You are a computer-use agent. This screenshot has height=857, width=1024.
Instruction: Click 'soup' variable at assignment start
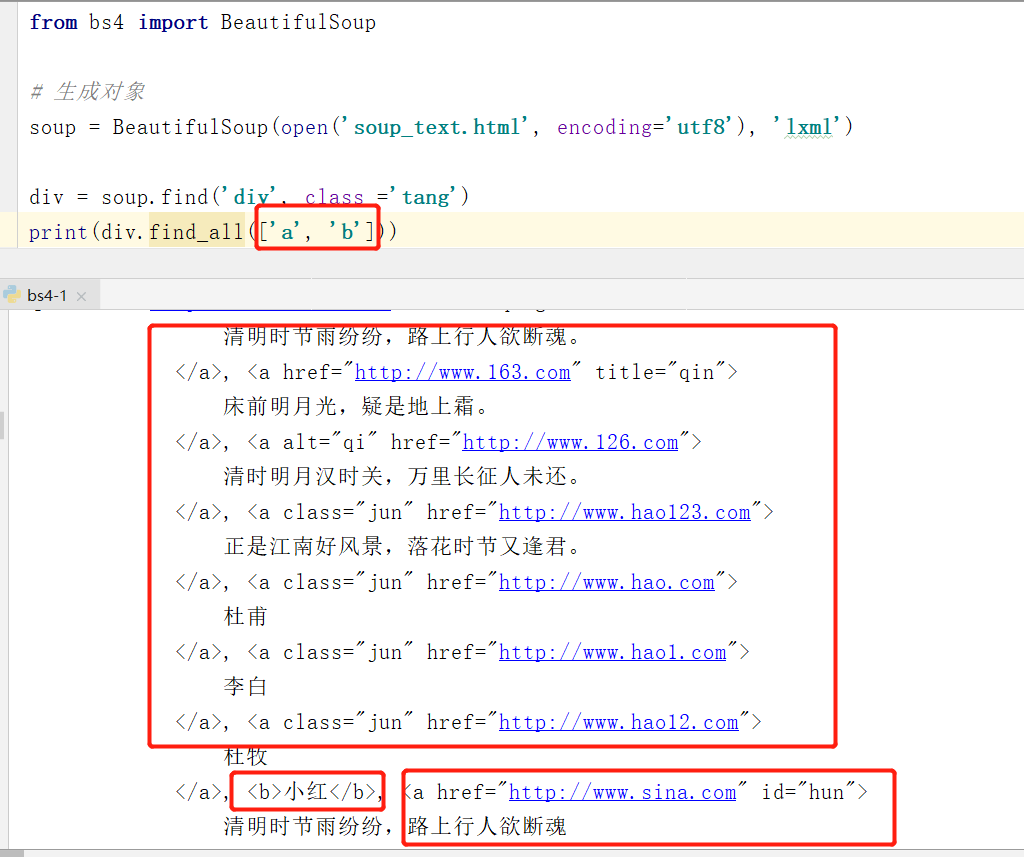[x=52, y=127]
